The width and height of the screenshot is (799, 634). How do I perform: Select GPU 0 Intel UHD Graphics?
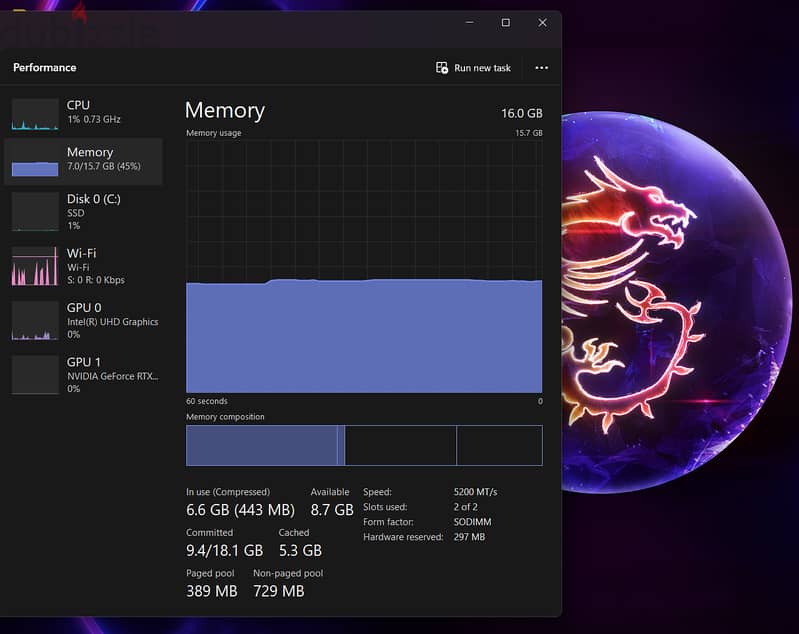pos(83,321)
